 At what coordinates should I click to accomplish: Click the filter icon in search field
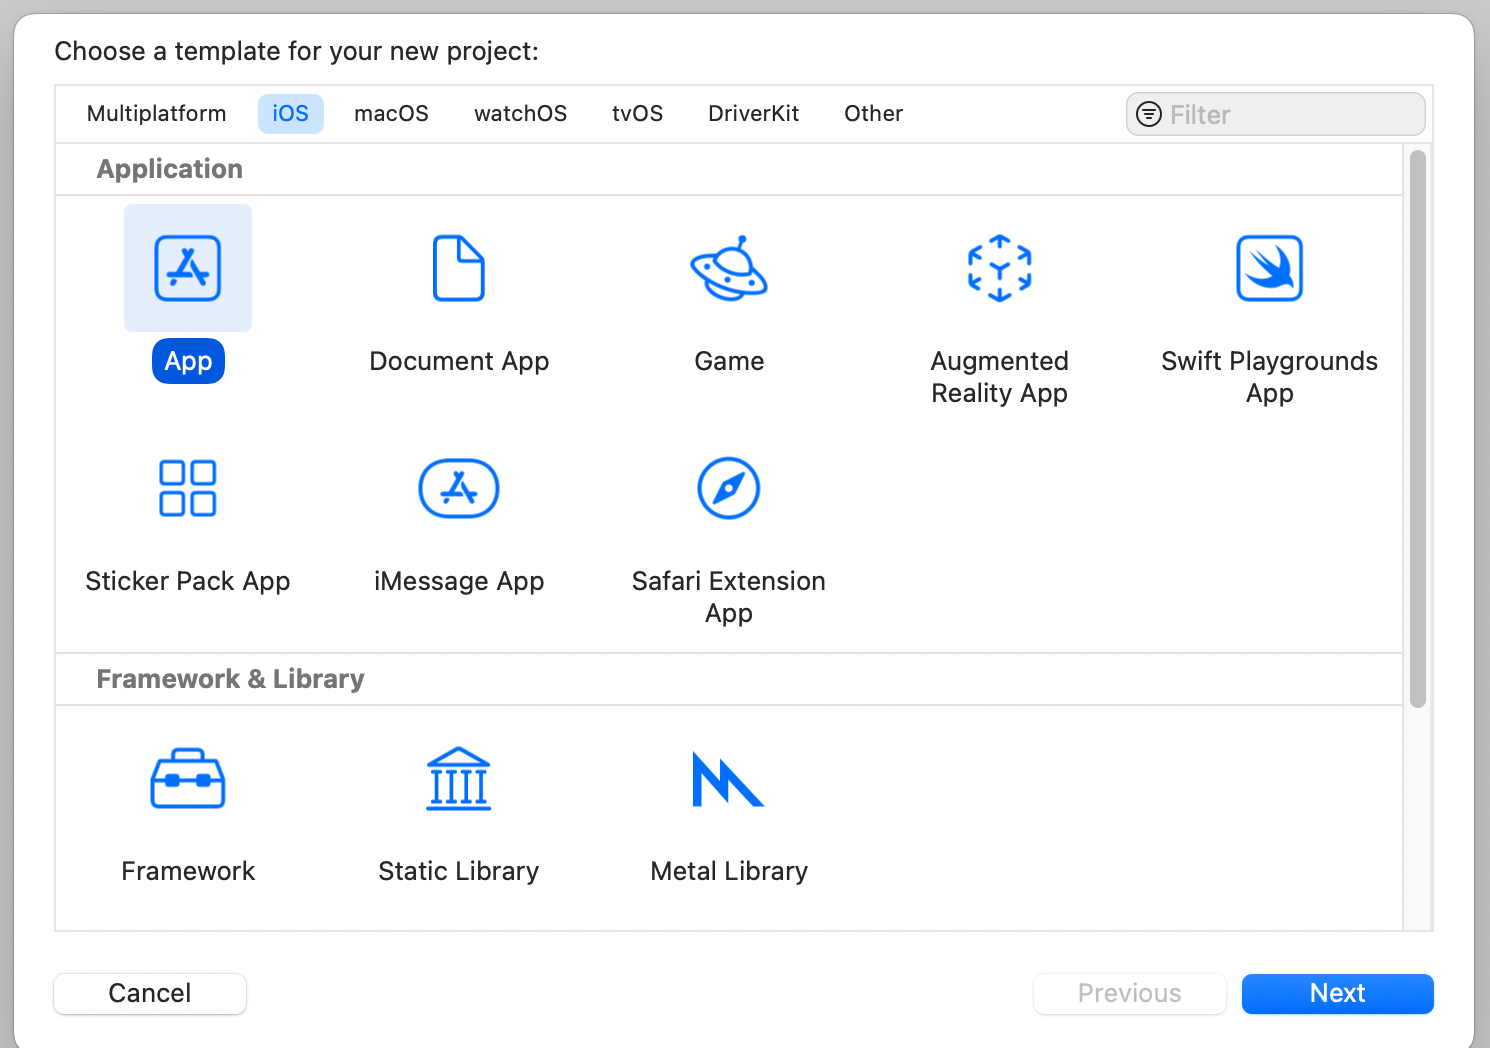1149,114
